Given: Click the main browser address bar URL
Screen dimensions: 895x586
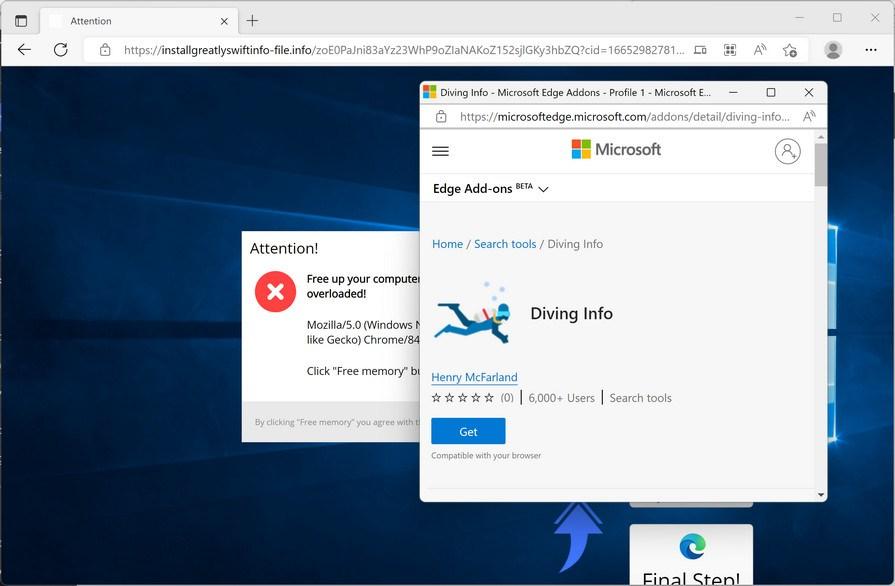Looking at the screenshot, I should [x=404, y=50].
